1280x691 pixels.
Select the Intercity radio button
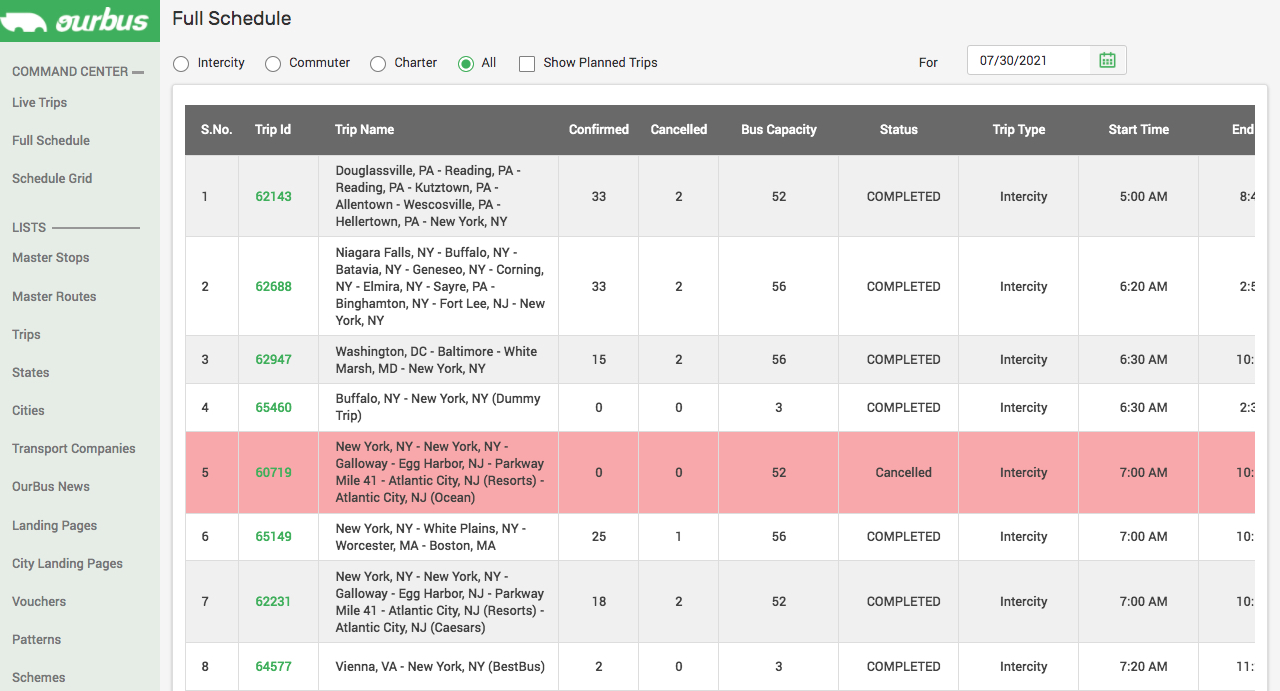coord(181,64)
